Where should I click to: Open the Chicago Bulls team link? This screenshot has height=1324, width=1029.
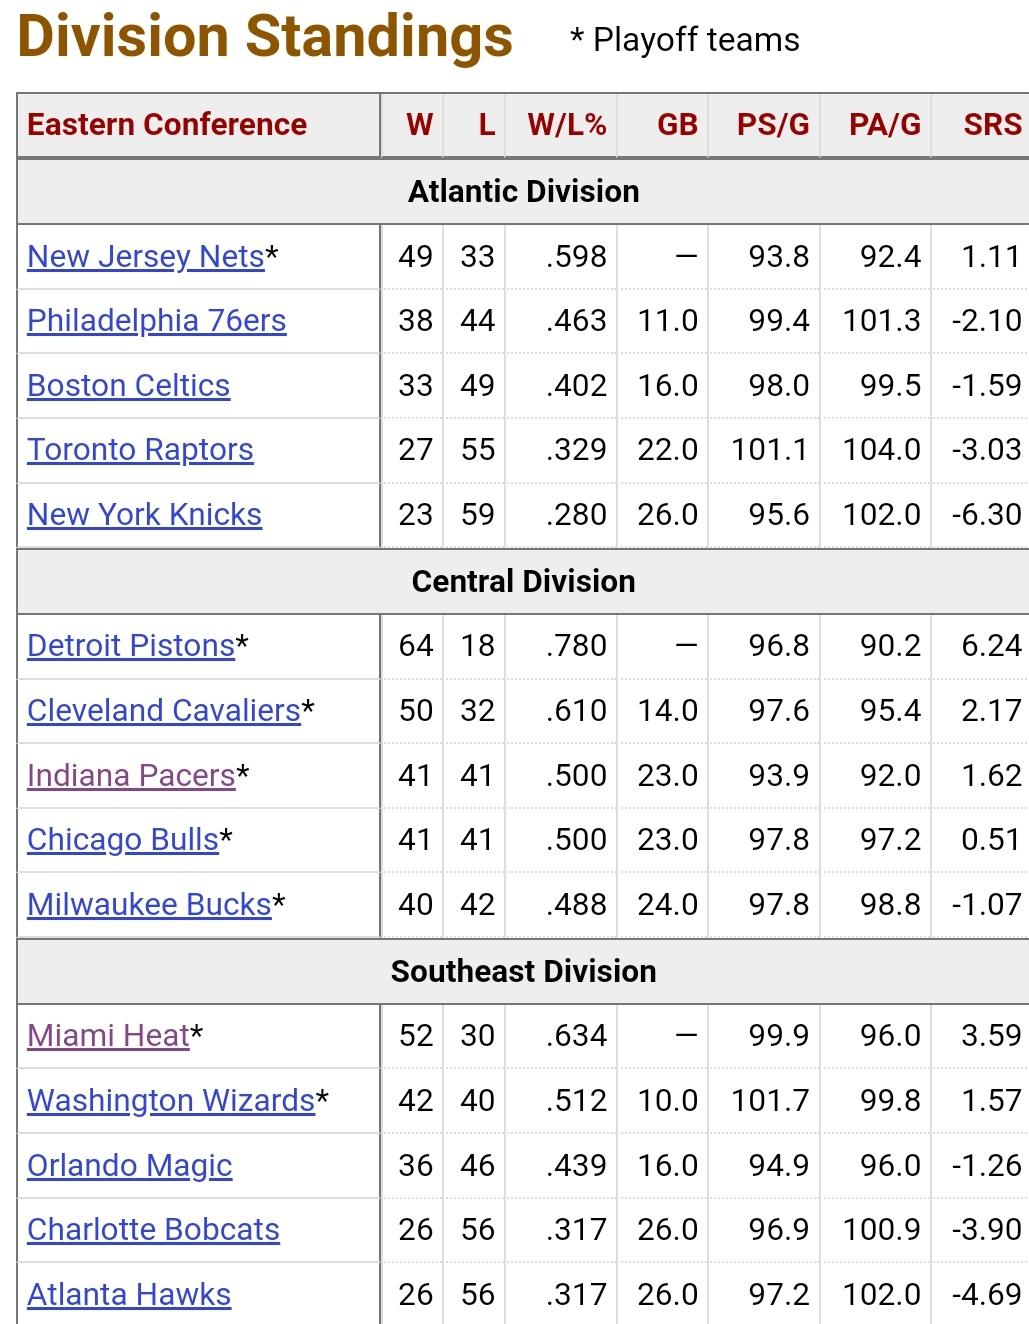pyautogui.click(x=123, y=839)
